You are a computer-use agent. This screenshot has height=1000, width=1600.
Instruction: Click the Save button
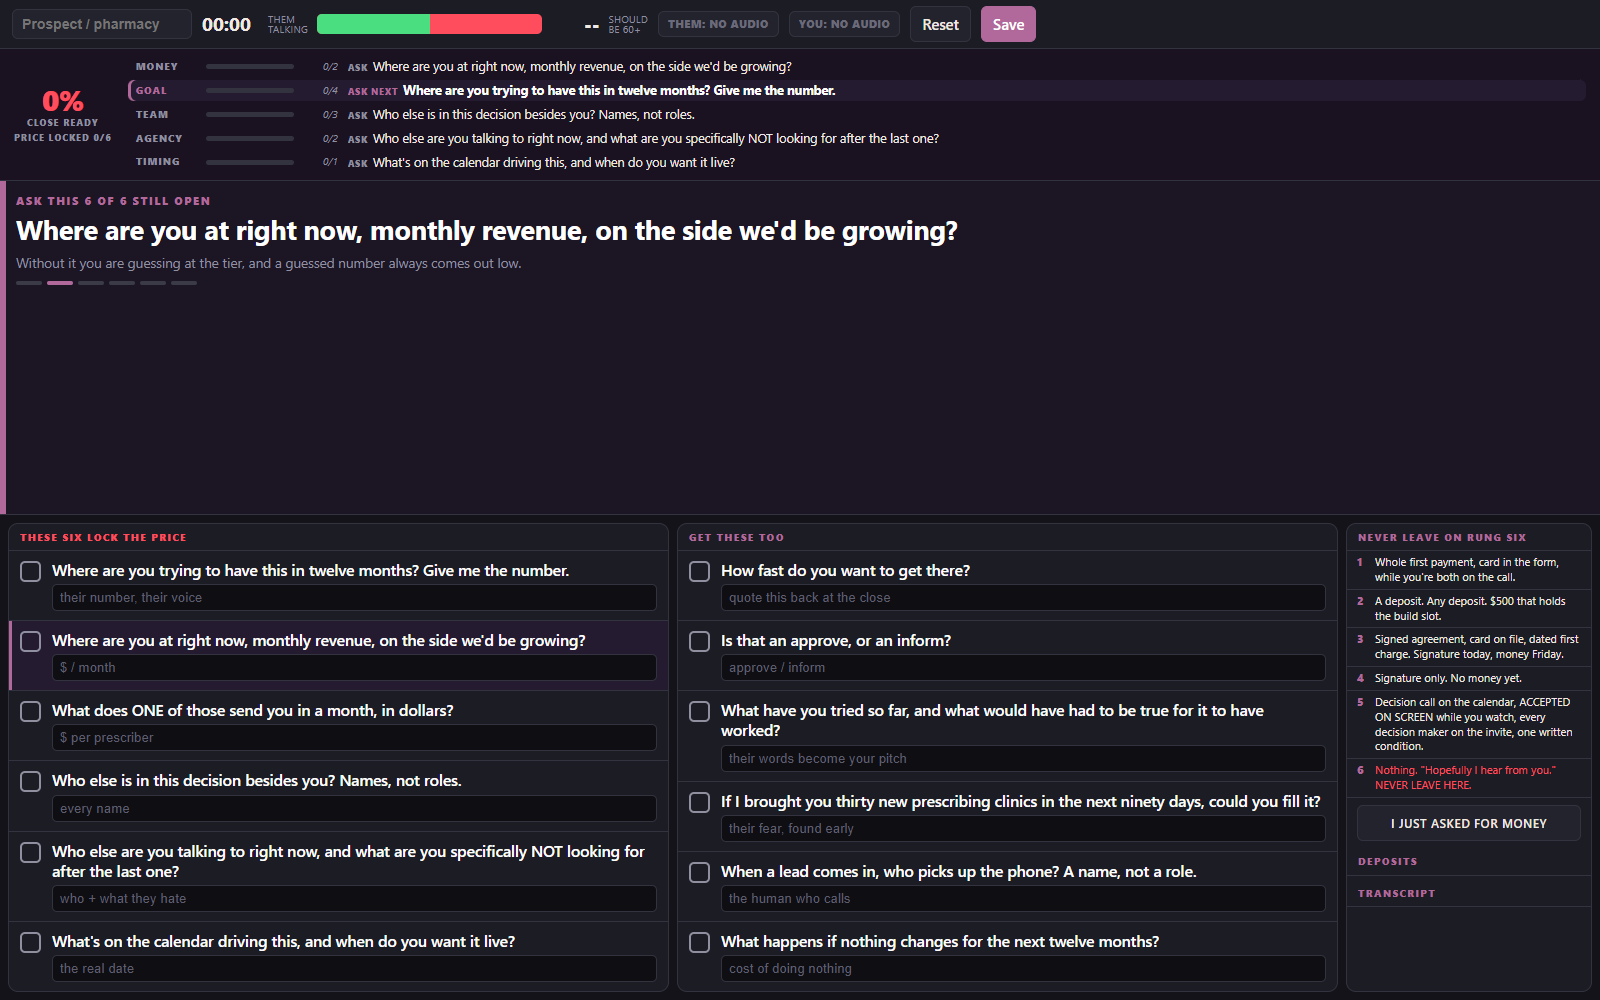(1008, 24)
